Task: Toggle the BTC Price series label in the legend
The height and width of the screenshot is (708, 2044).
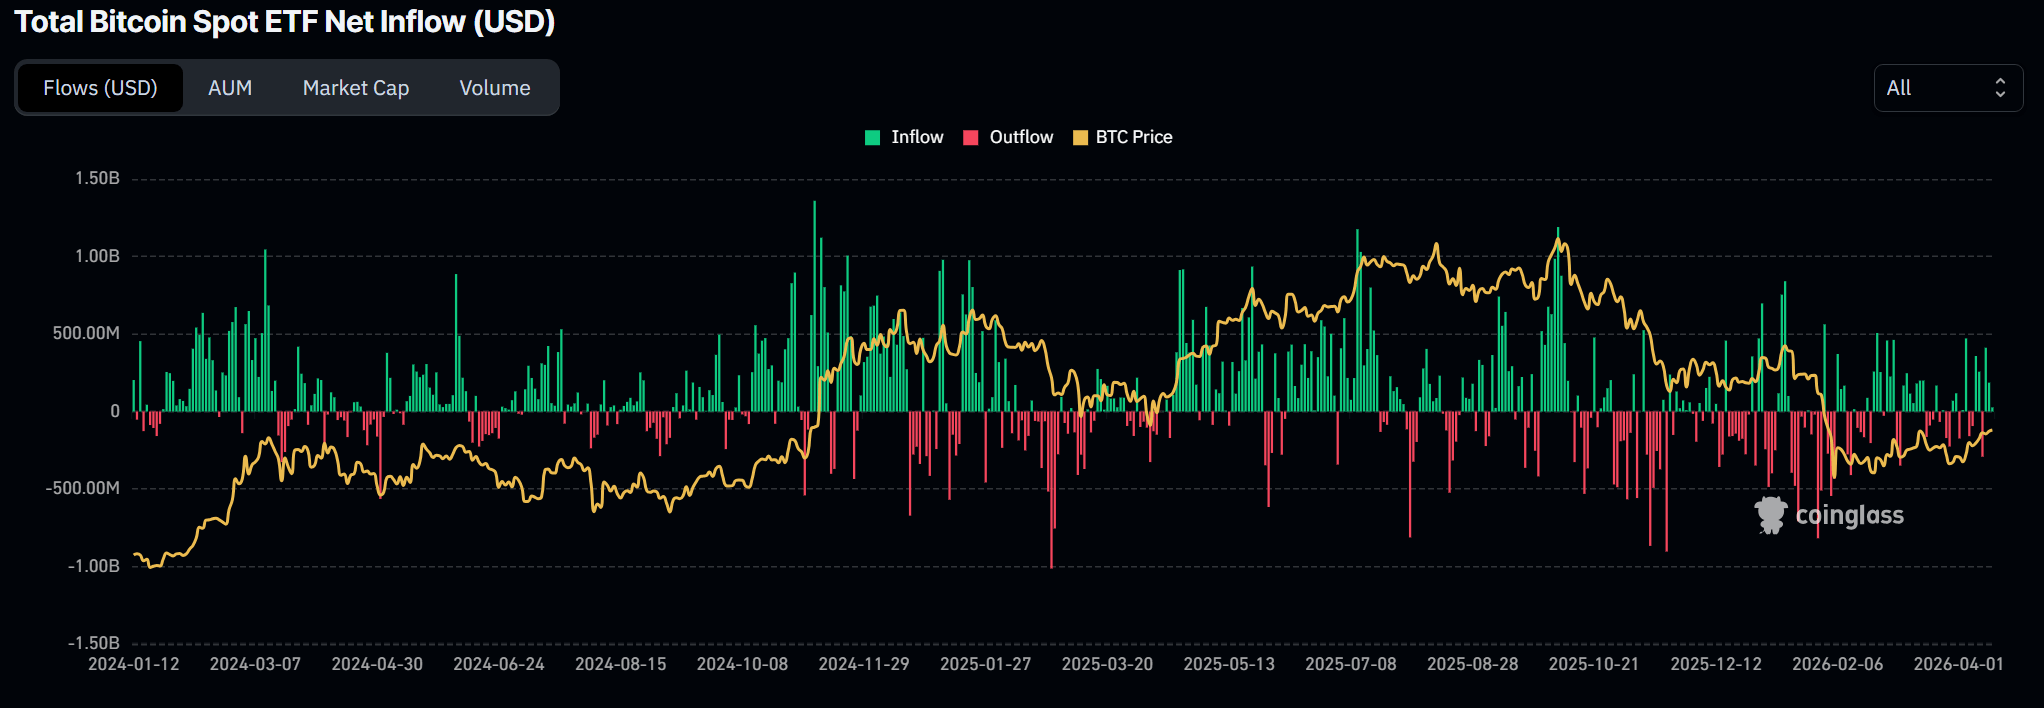Action: point(1134,137)
